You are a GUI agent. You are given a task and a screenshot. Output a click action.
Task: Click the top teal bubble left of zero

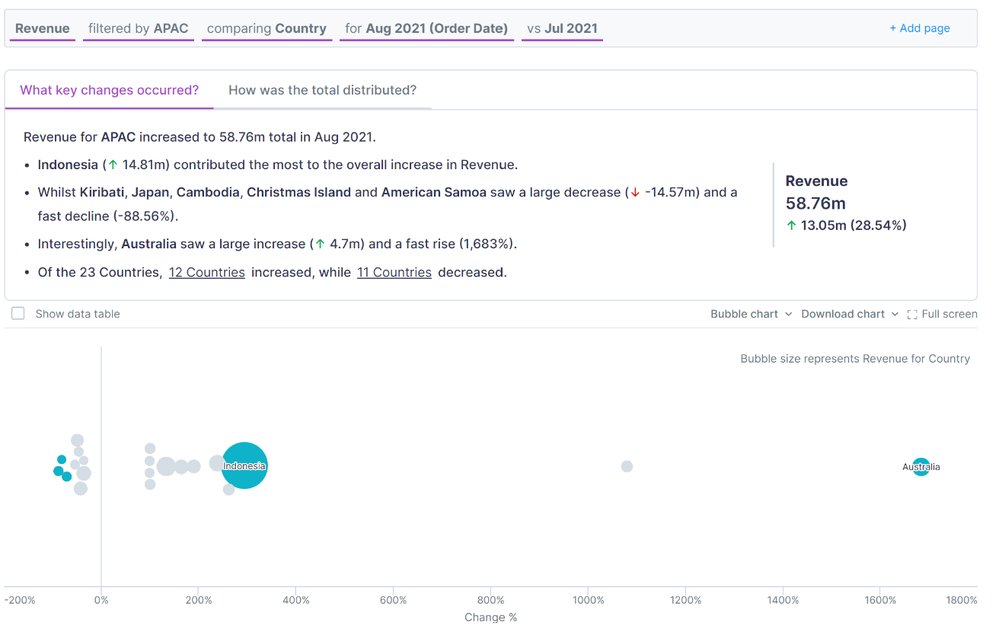pos(61,459)
